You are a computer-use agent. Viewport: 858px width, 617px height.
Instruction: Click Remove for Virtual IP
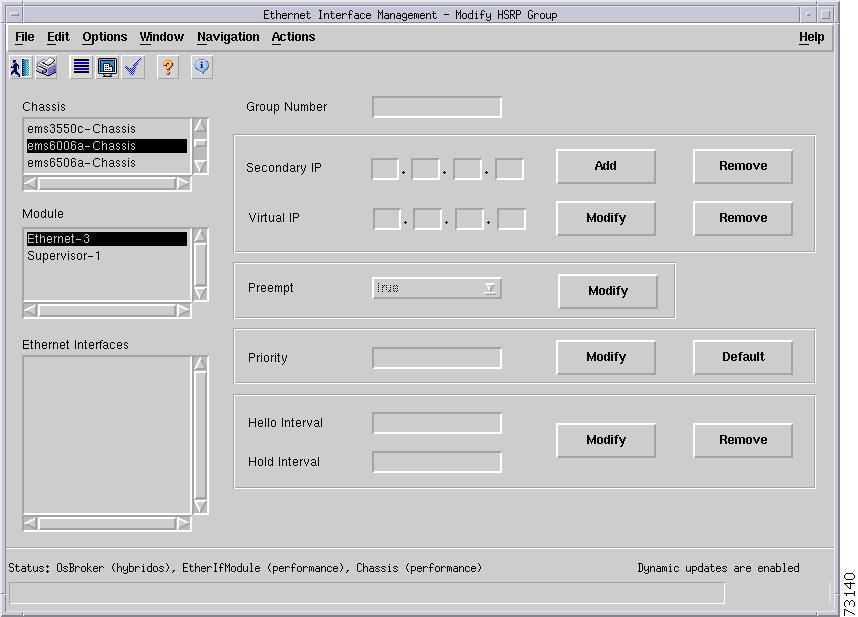pyautogui.click(x=743, y=218)
